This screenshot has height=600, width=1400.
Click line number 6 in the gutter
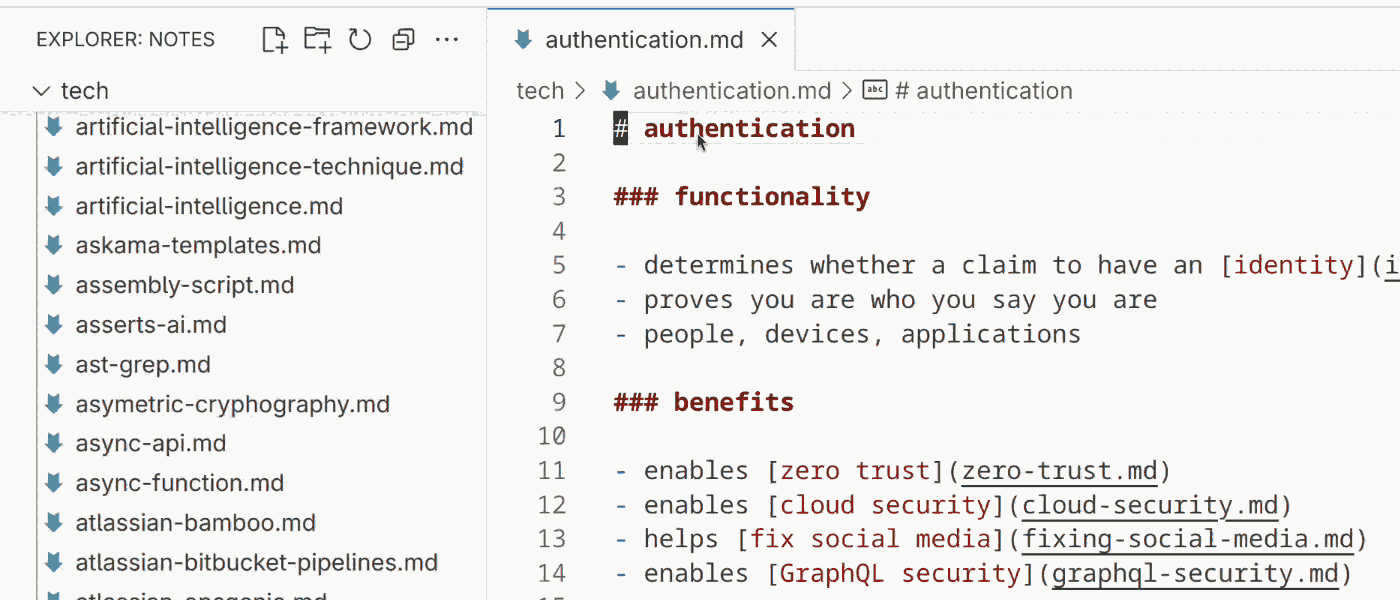558,300
